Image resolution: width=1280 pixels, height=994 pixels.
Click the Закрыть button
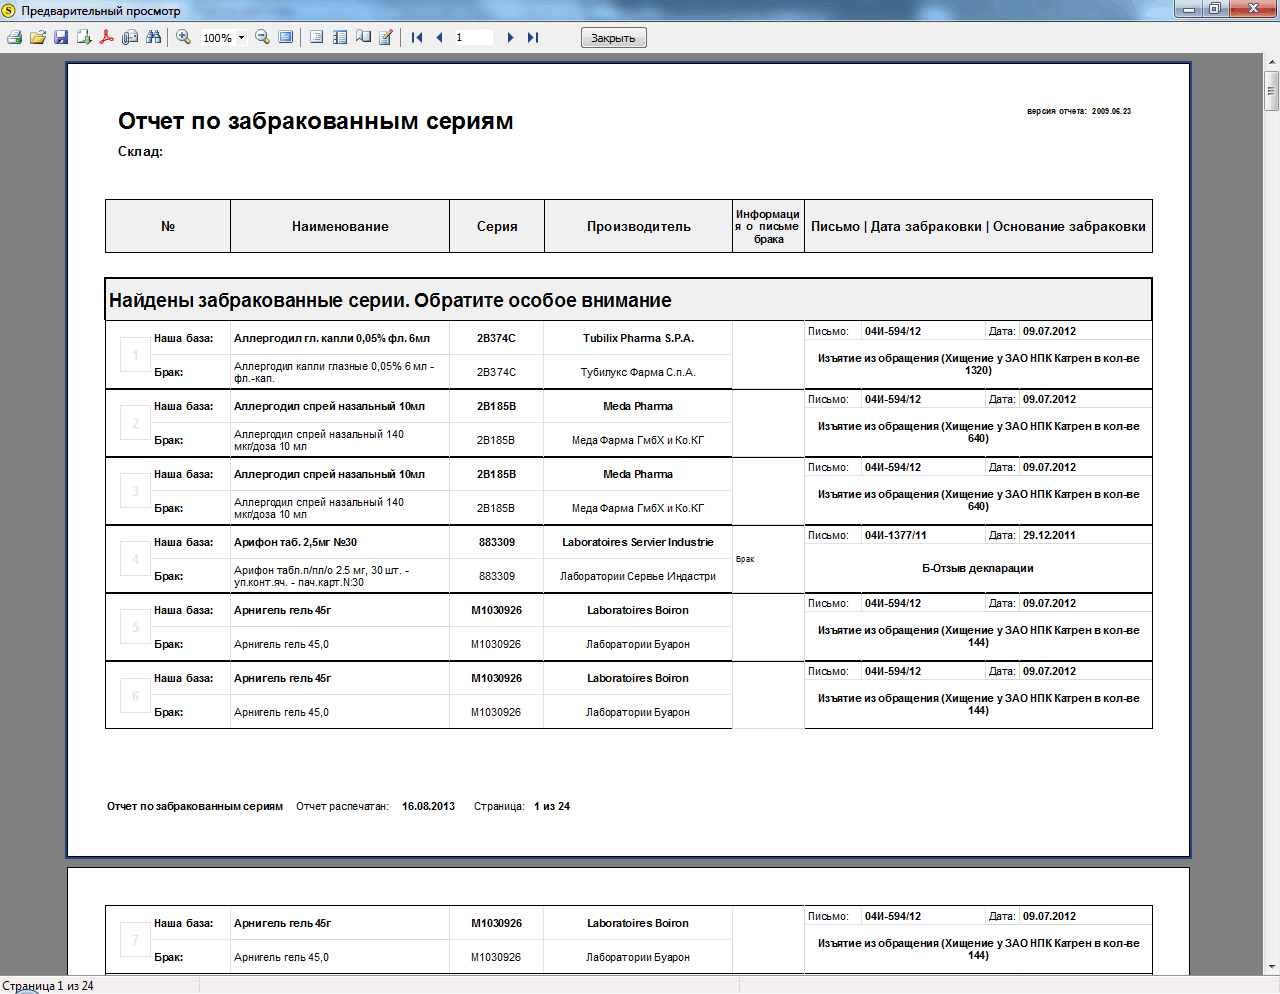click(613, 38)
